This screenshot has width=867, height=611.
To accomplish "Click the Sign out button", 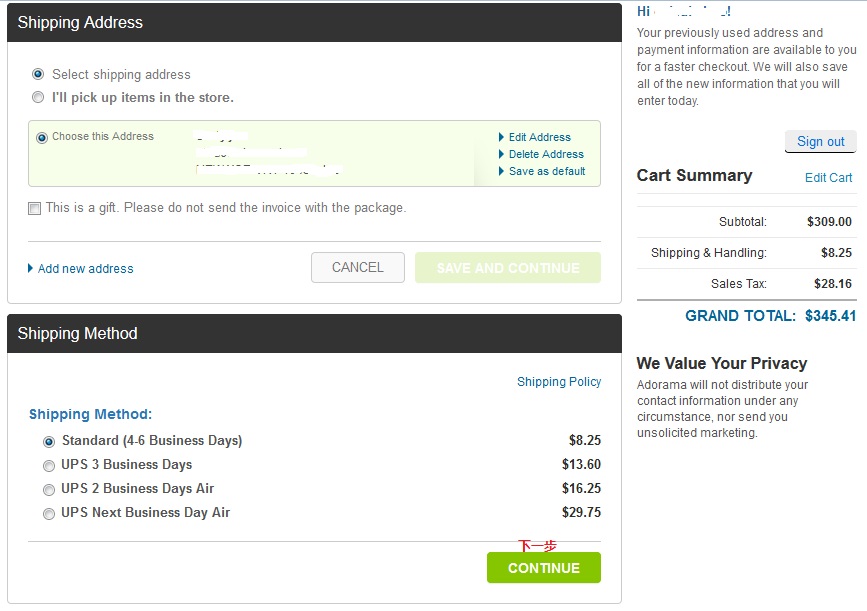I will point(820,142).
